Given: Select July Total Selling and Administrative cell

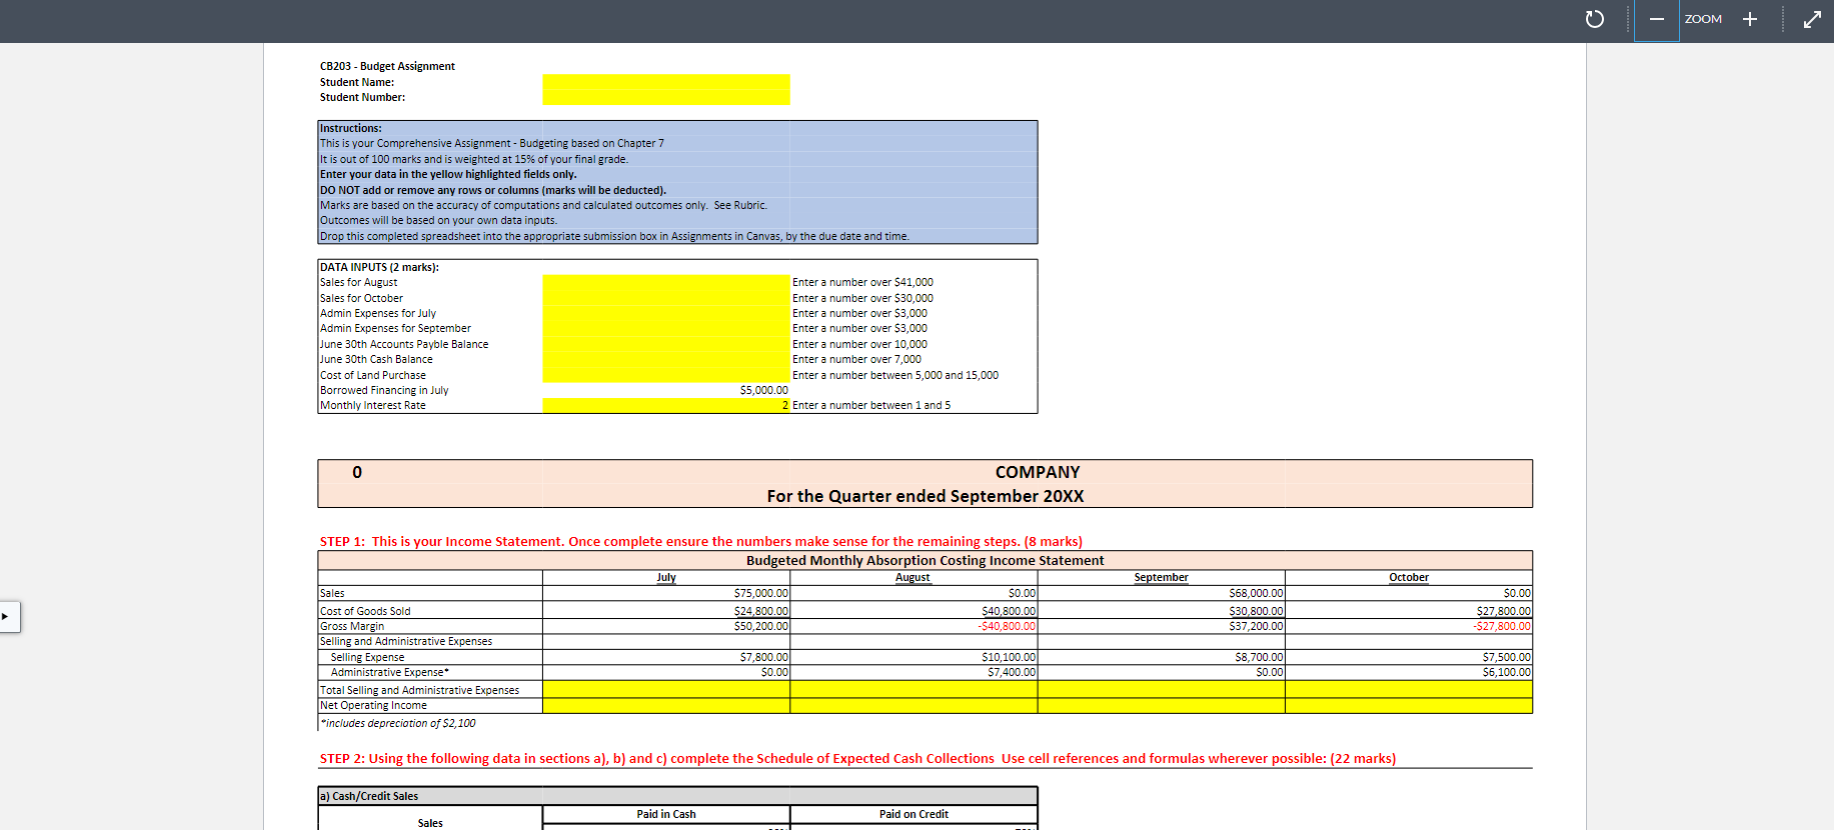Looking at the screenshot, I should 666,689.
